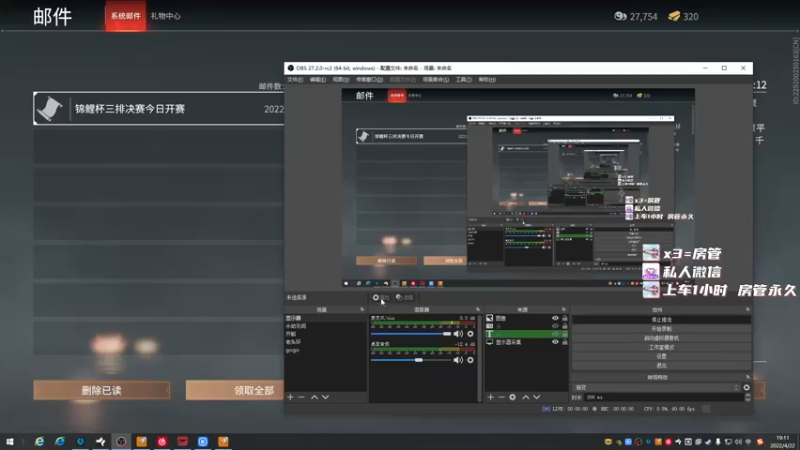800x450 pixels.
Task: Open OBS Scene Collection menu
Action: click(x=435, y=80)
